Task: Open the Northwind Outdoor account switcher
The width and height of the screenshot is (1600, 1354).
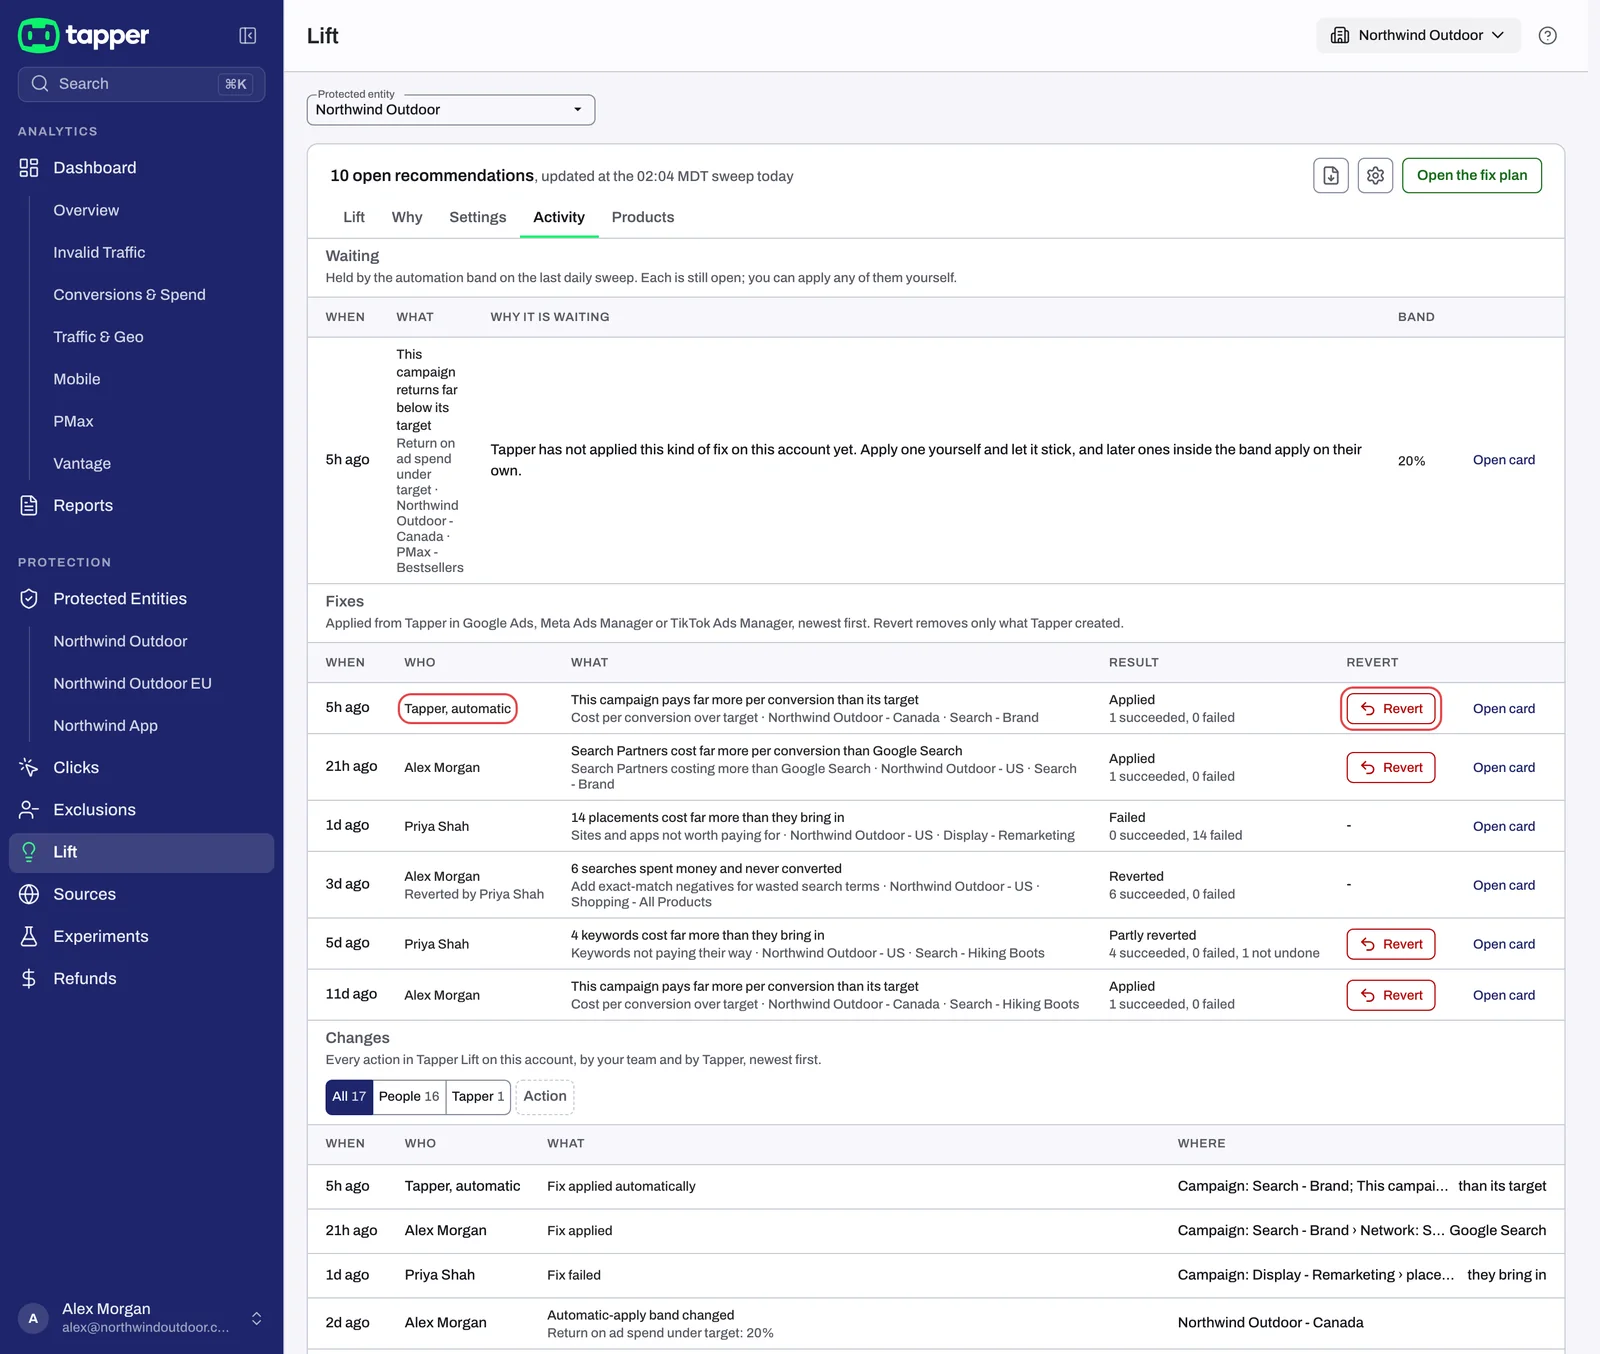Action: pyautogui.click(x=1418, y=36)
